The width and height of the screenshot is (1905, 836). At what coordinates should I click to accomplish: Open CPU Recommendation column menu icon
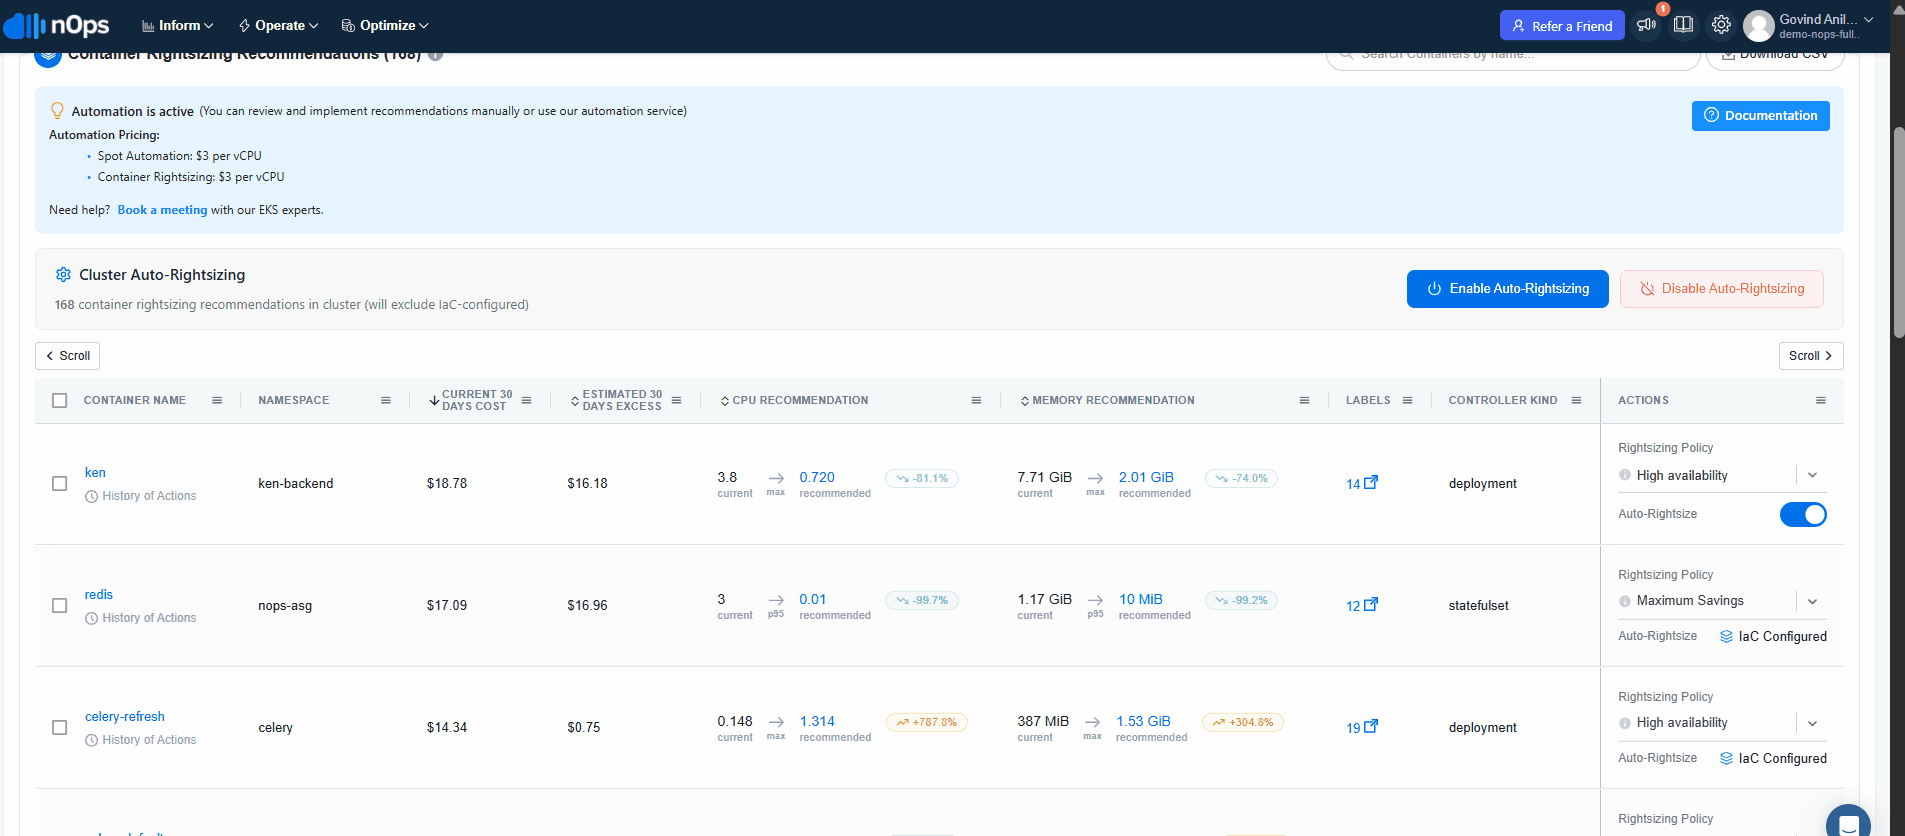977,400
